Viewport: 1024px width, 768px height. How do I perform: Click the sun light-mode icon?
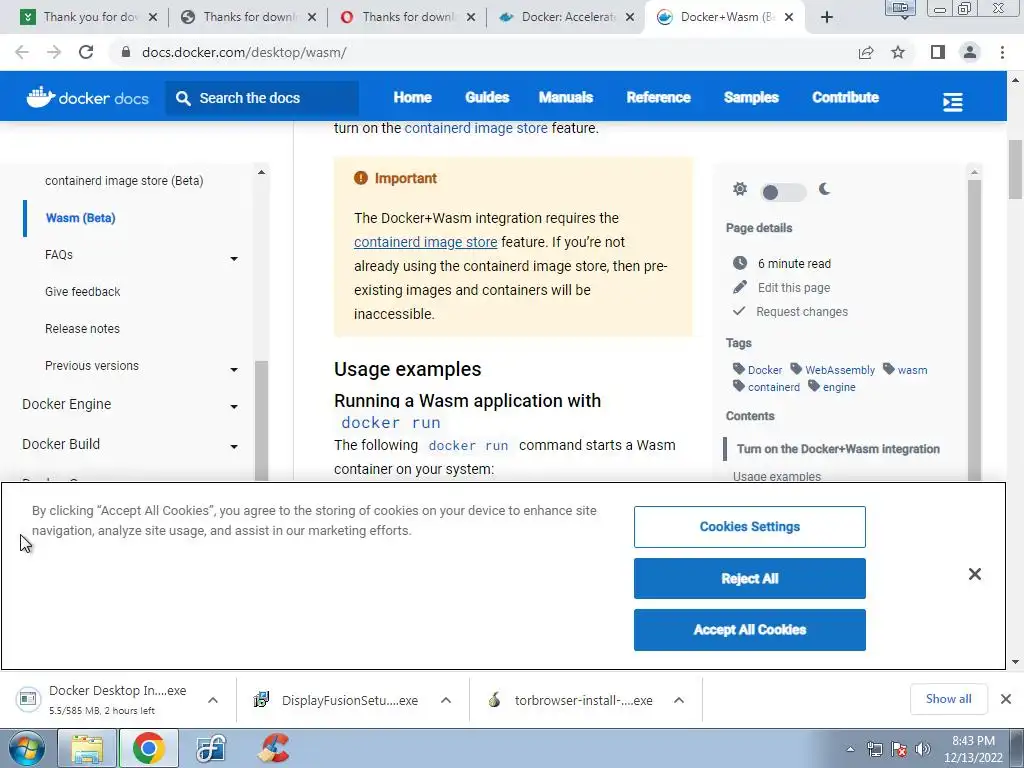point(740,189)
